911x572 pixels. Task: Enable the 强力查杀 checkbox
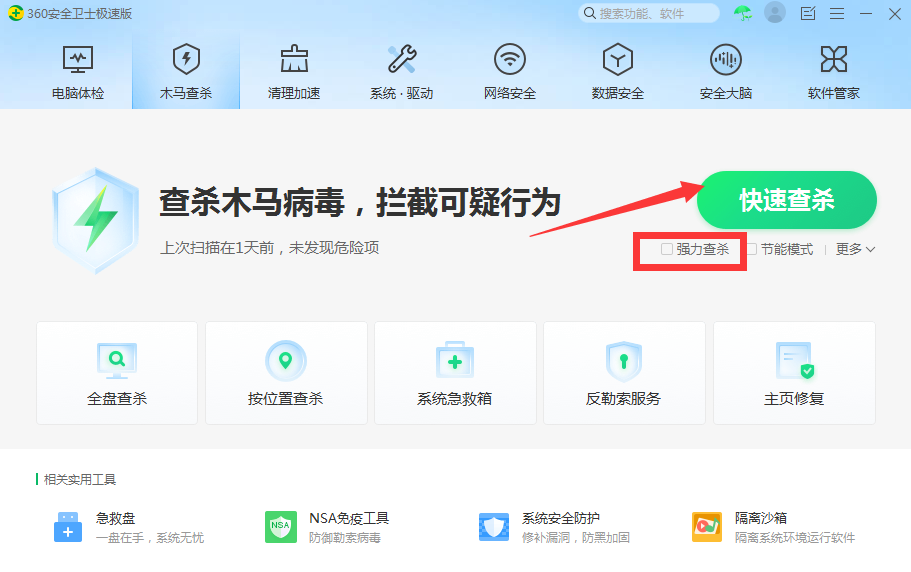coord(667,249)
